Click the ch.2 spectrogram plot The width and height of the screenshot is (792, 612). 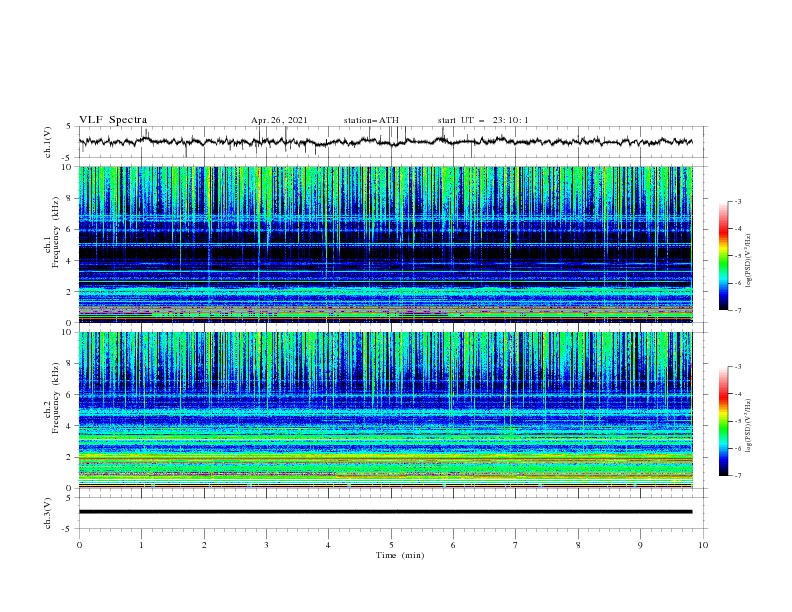pos(385,410)
